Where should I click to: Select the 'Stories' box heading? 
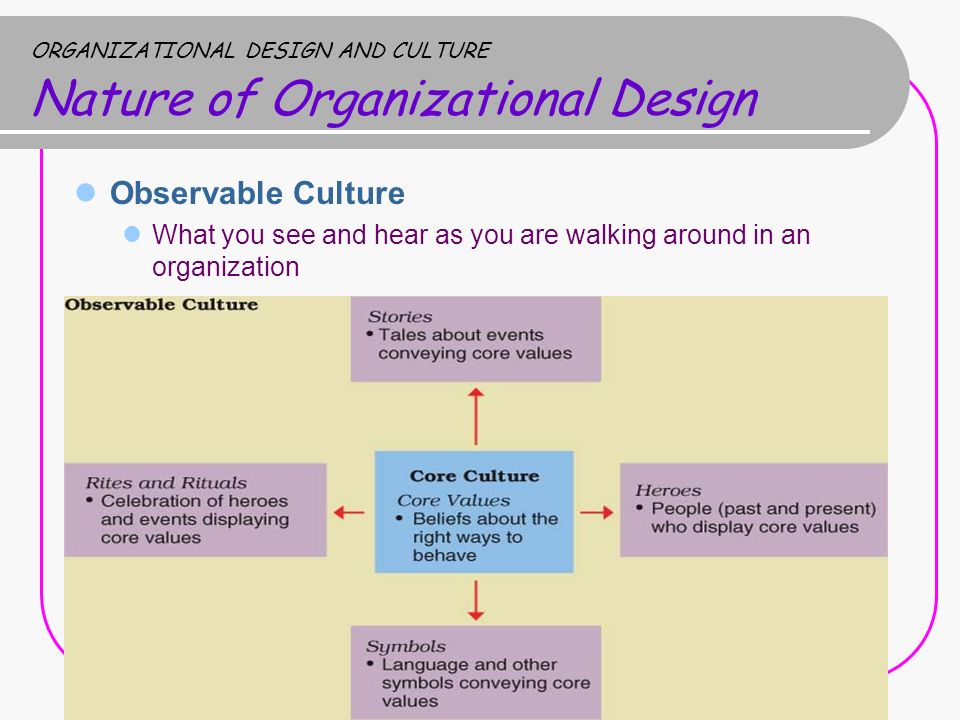(400, 317)
